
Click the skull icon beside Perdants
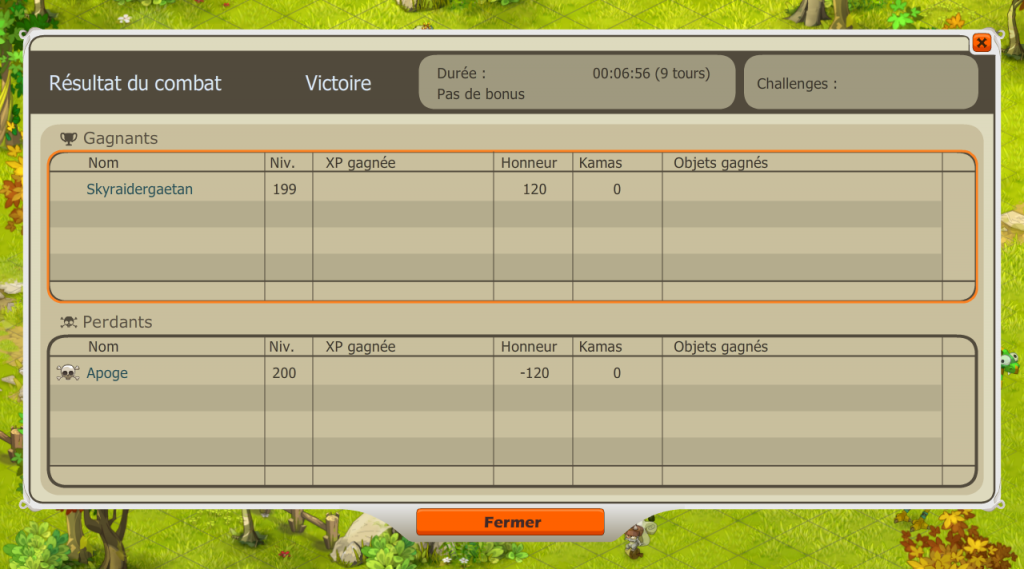[69, 322]
